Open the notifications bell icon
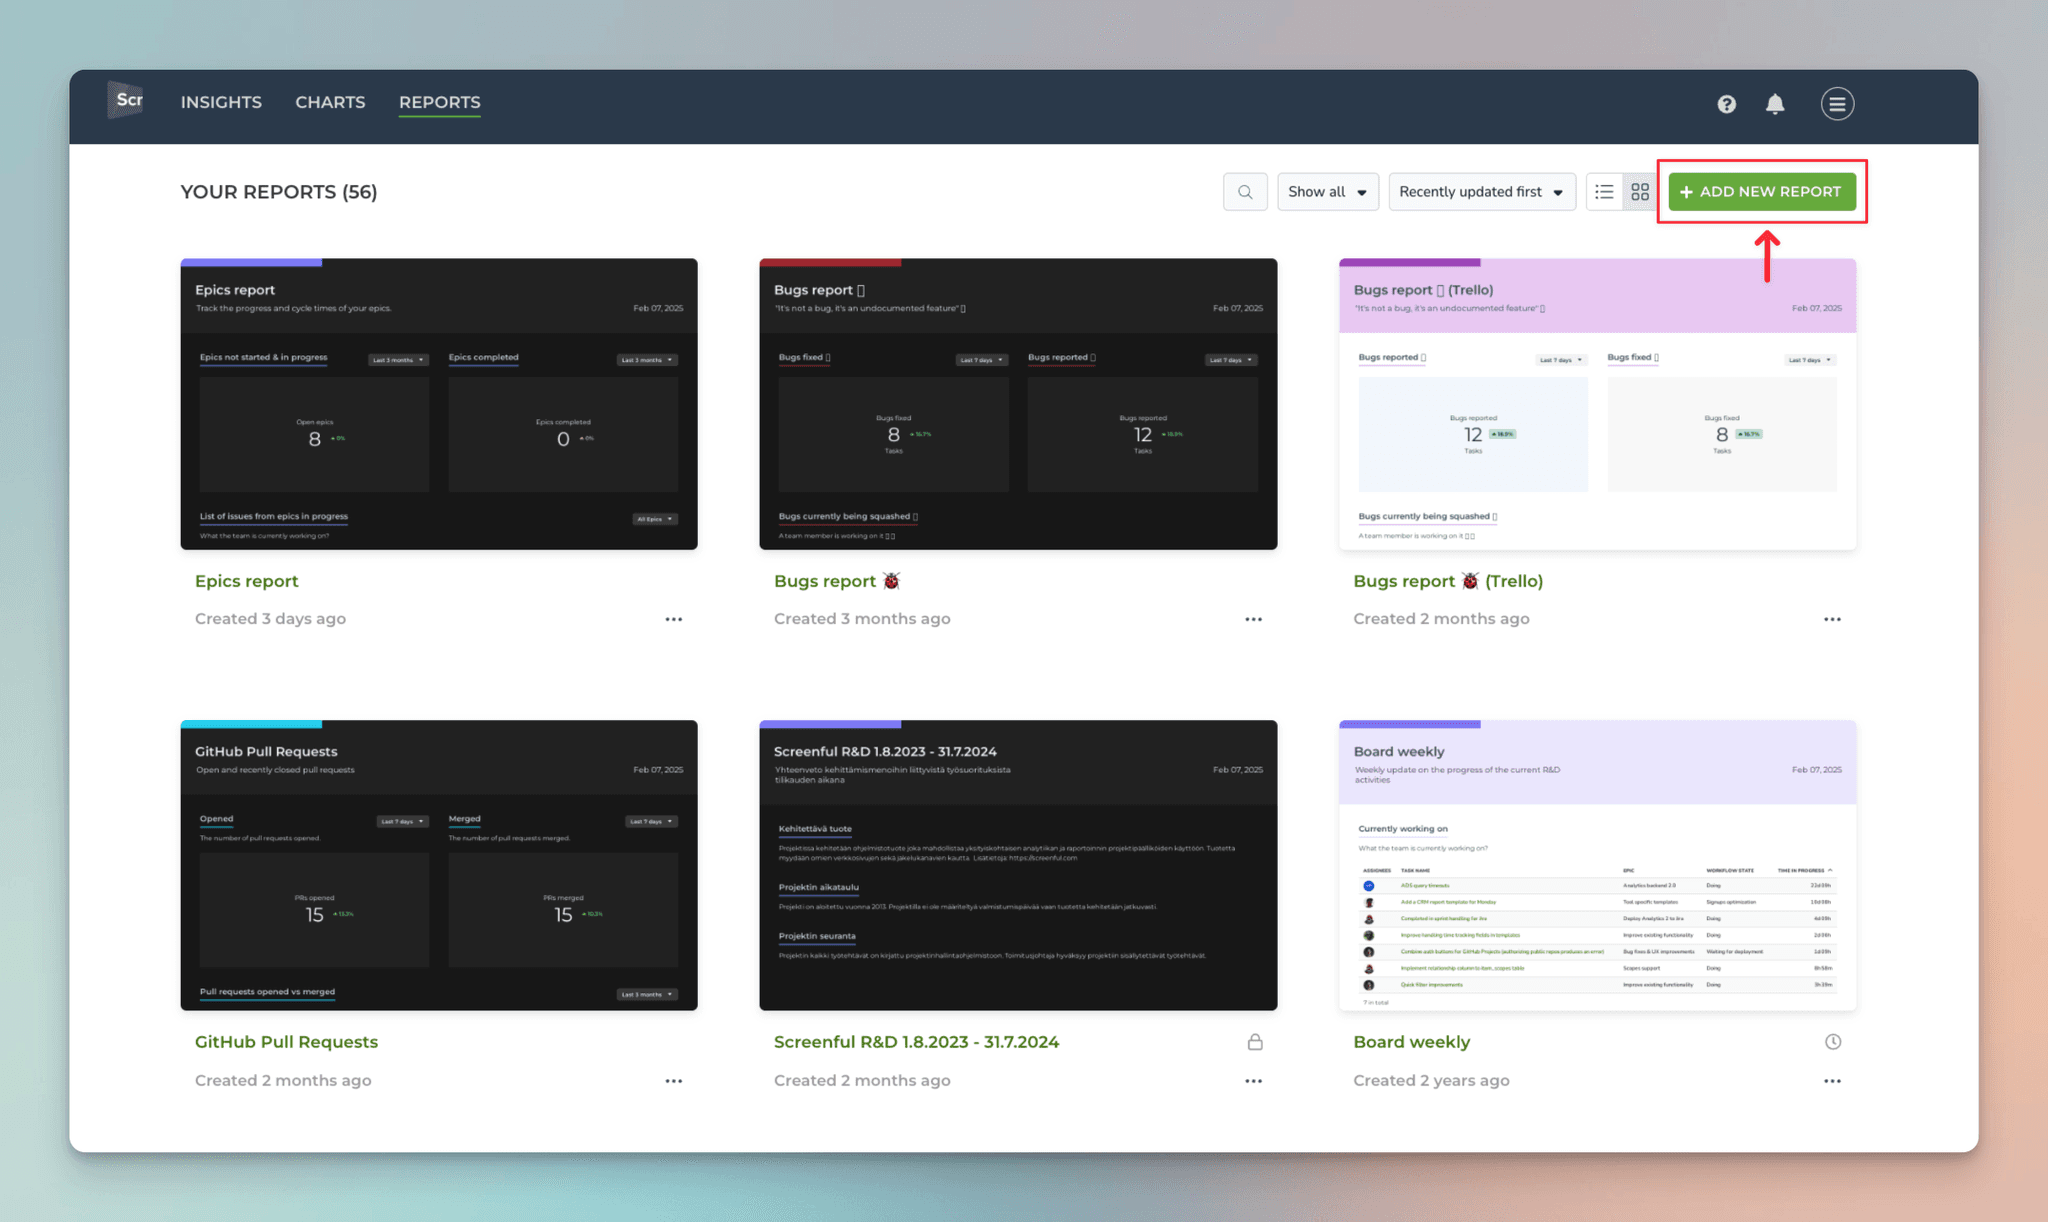Screen dimensions: 2048x1222 coord(1776,104)
